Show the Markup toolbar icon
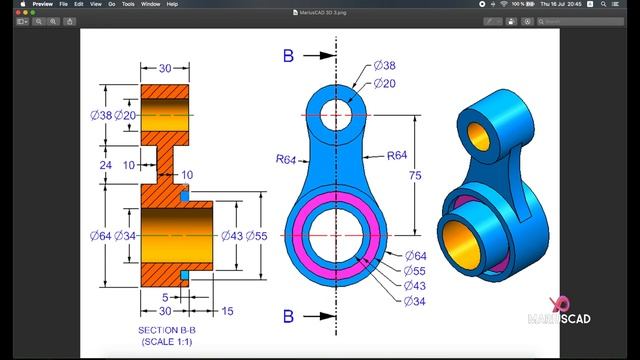 coord(527,21)
